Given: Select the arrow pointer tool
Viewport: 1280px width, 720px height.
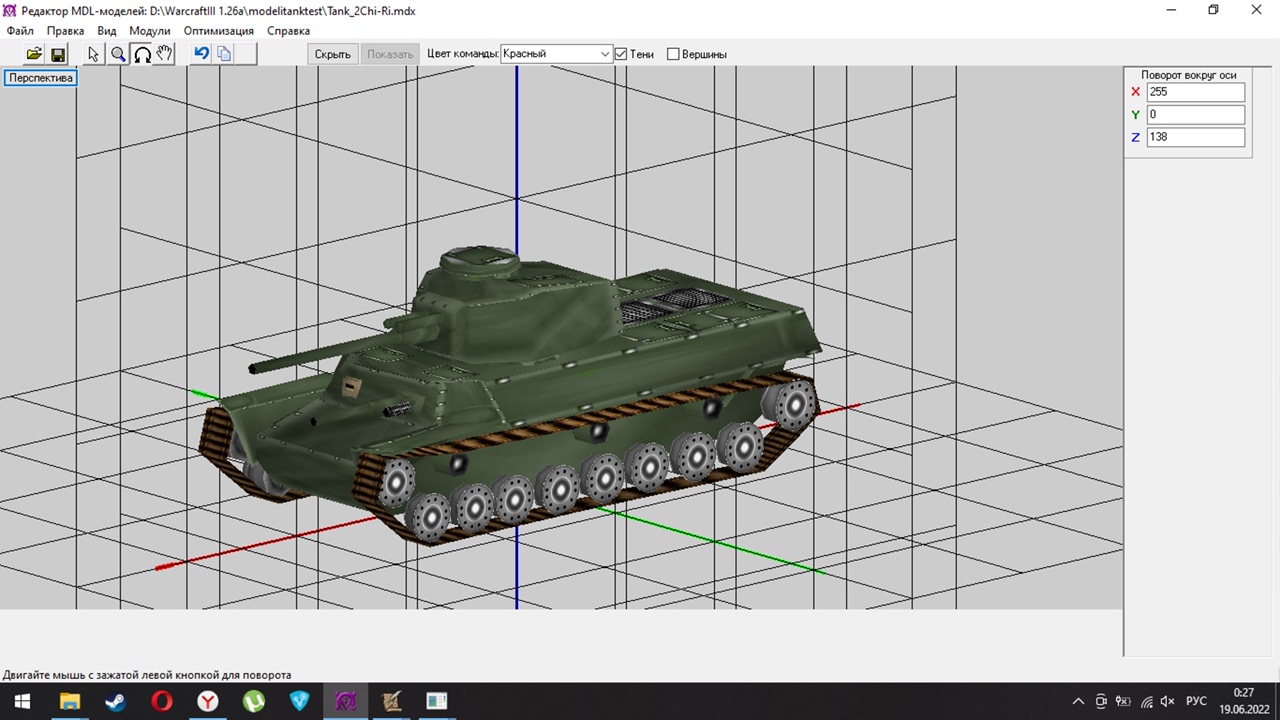Looking at the screenshot, I should click(94, 54).
